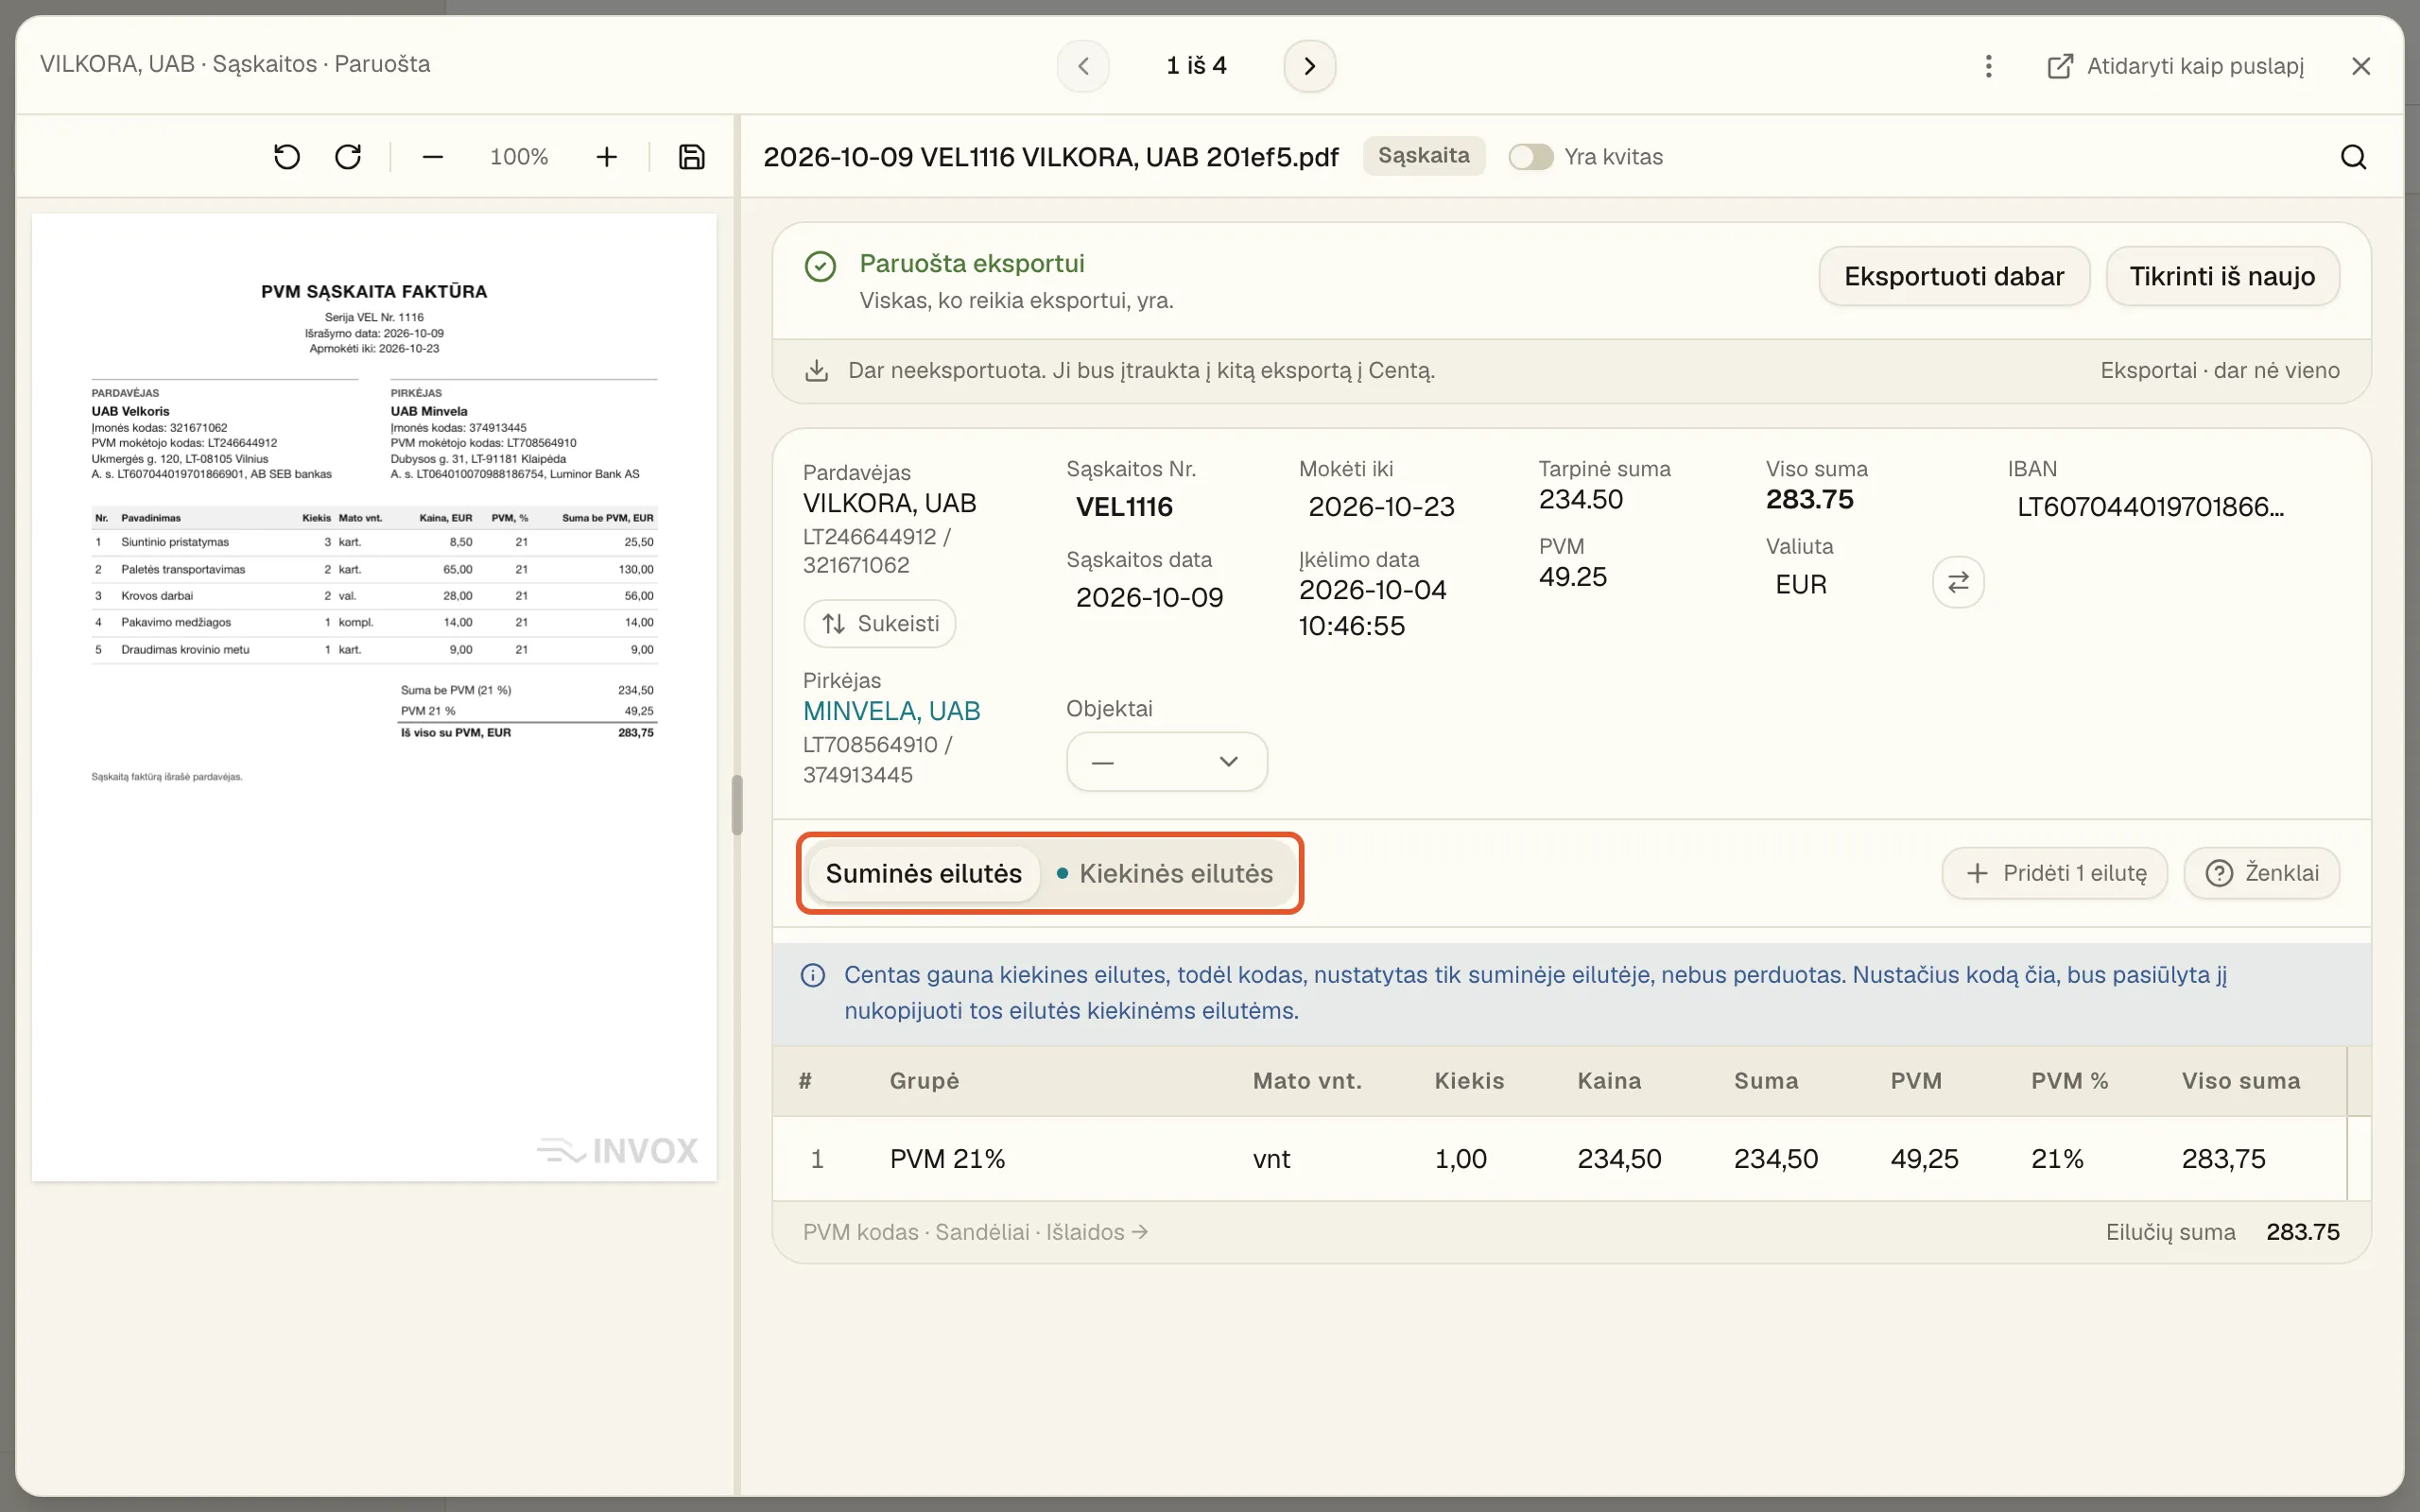
Task: Click the invoice PDF page preview
Action: 374,697
